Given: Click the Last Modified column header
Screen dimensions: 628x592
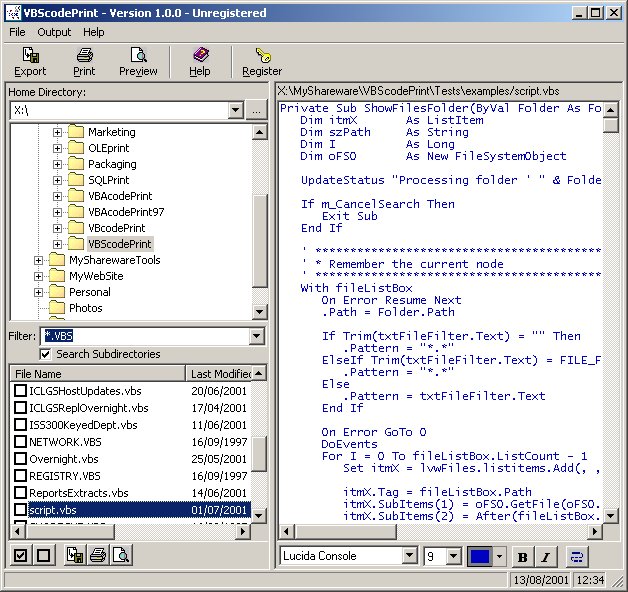Looking at the screenshot, I should 219,373.
